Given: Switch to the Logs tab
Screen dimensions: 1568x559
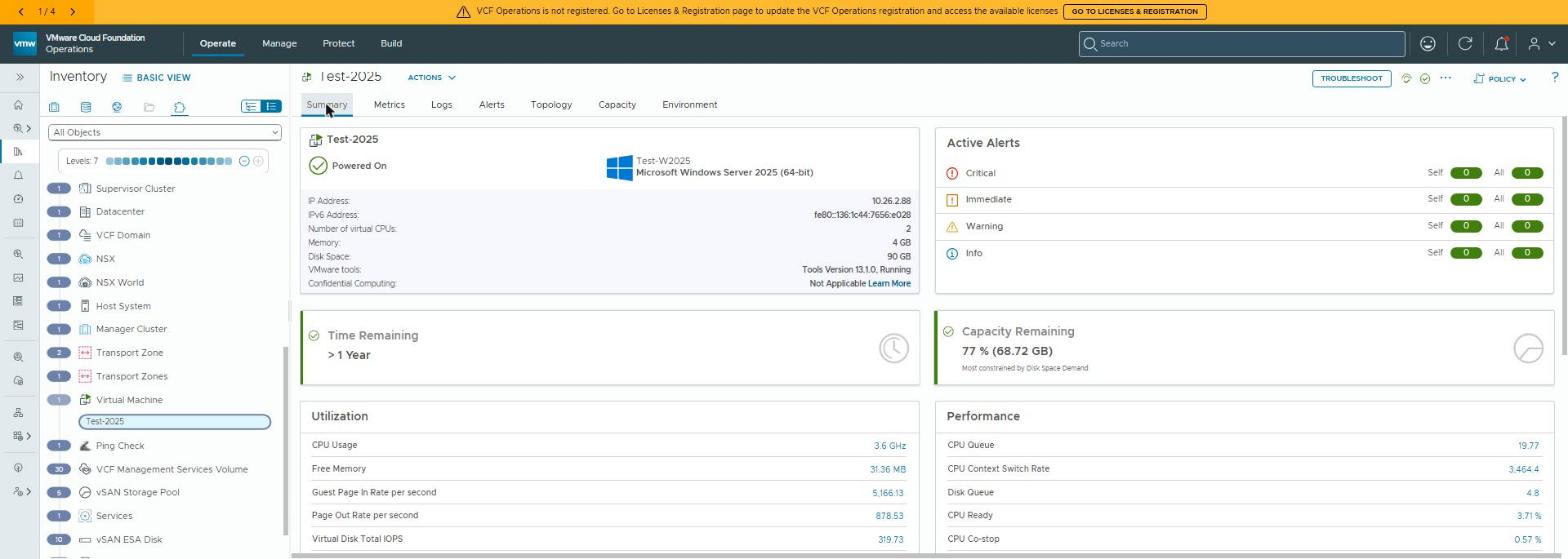Looking at the screenshot, I should coord(441,105).
